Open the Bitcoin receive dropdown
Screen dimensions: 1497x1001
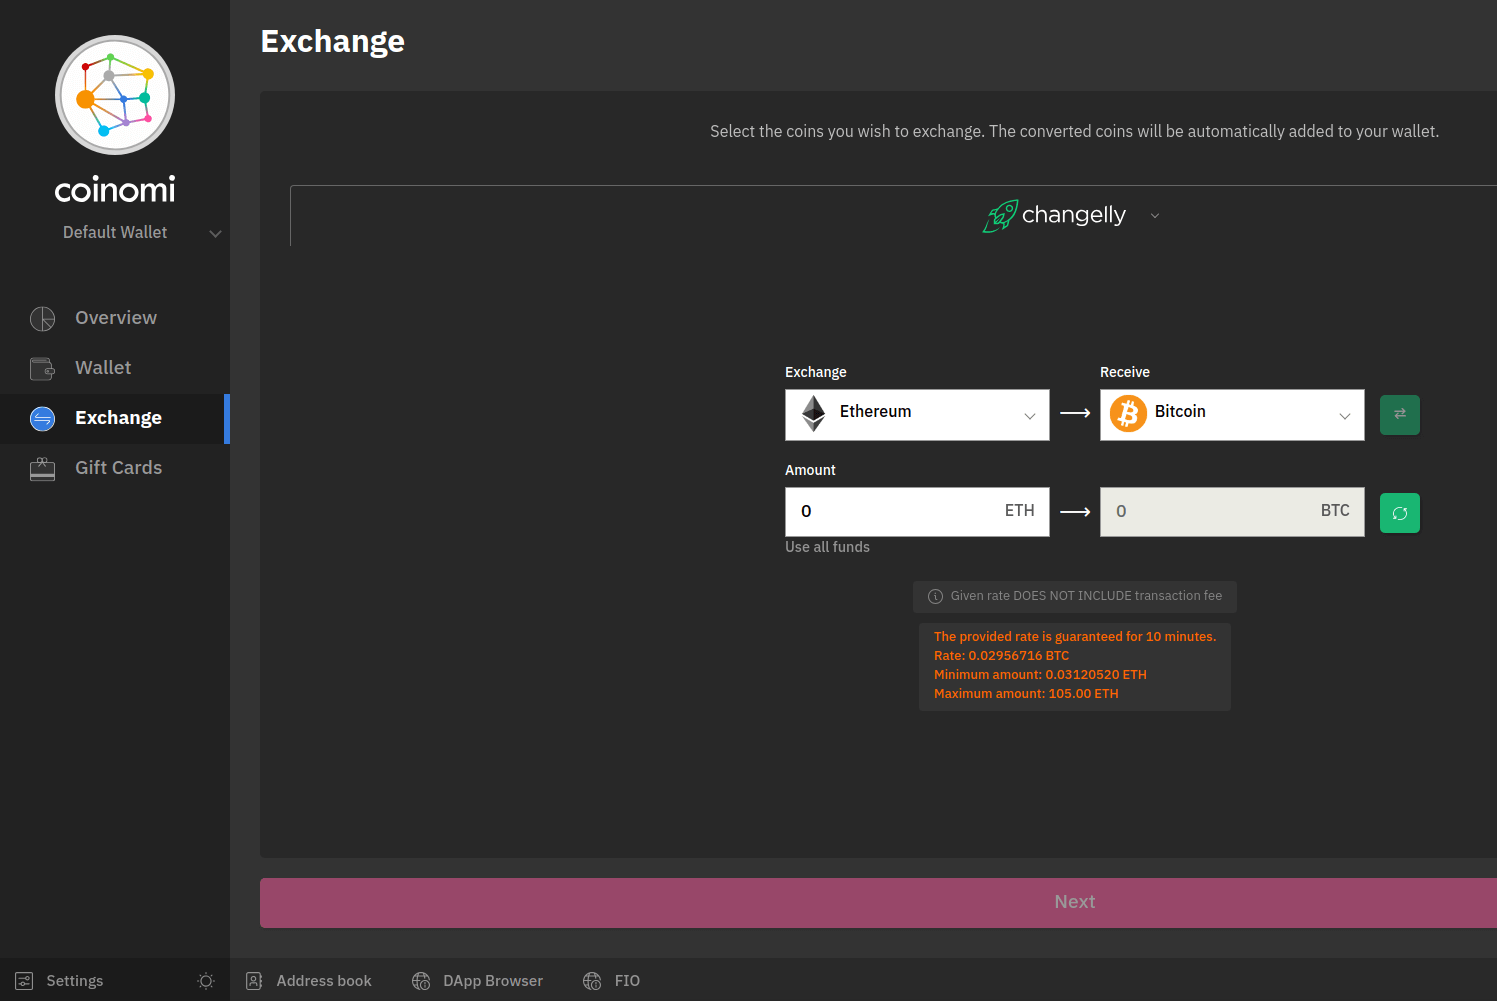click(x=1345, y=414)
